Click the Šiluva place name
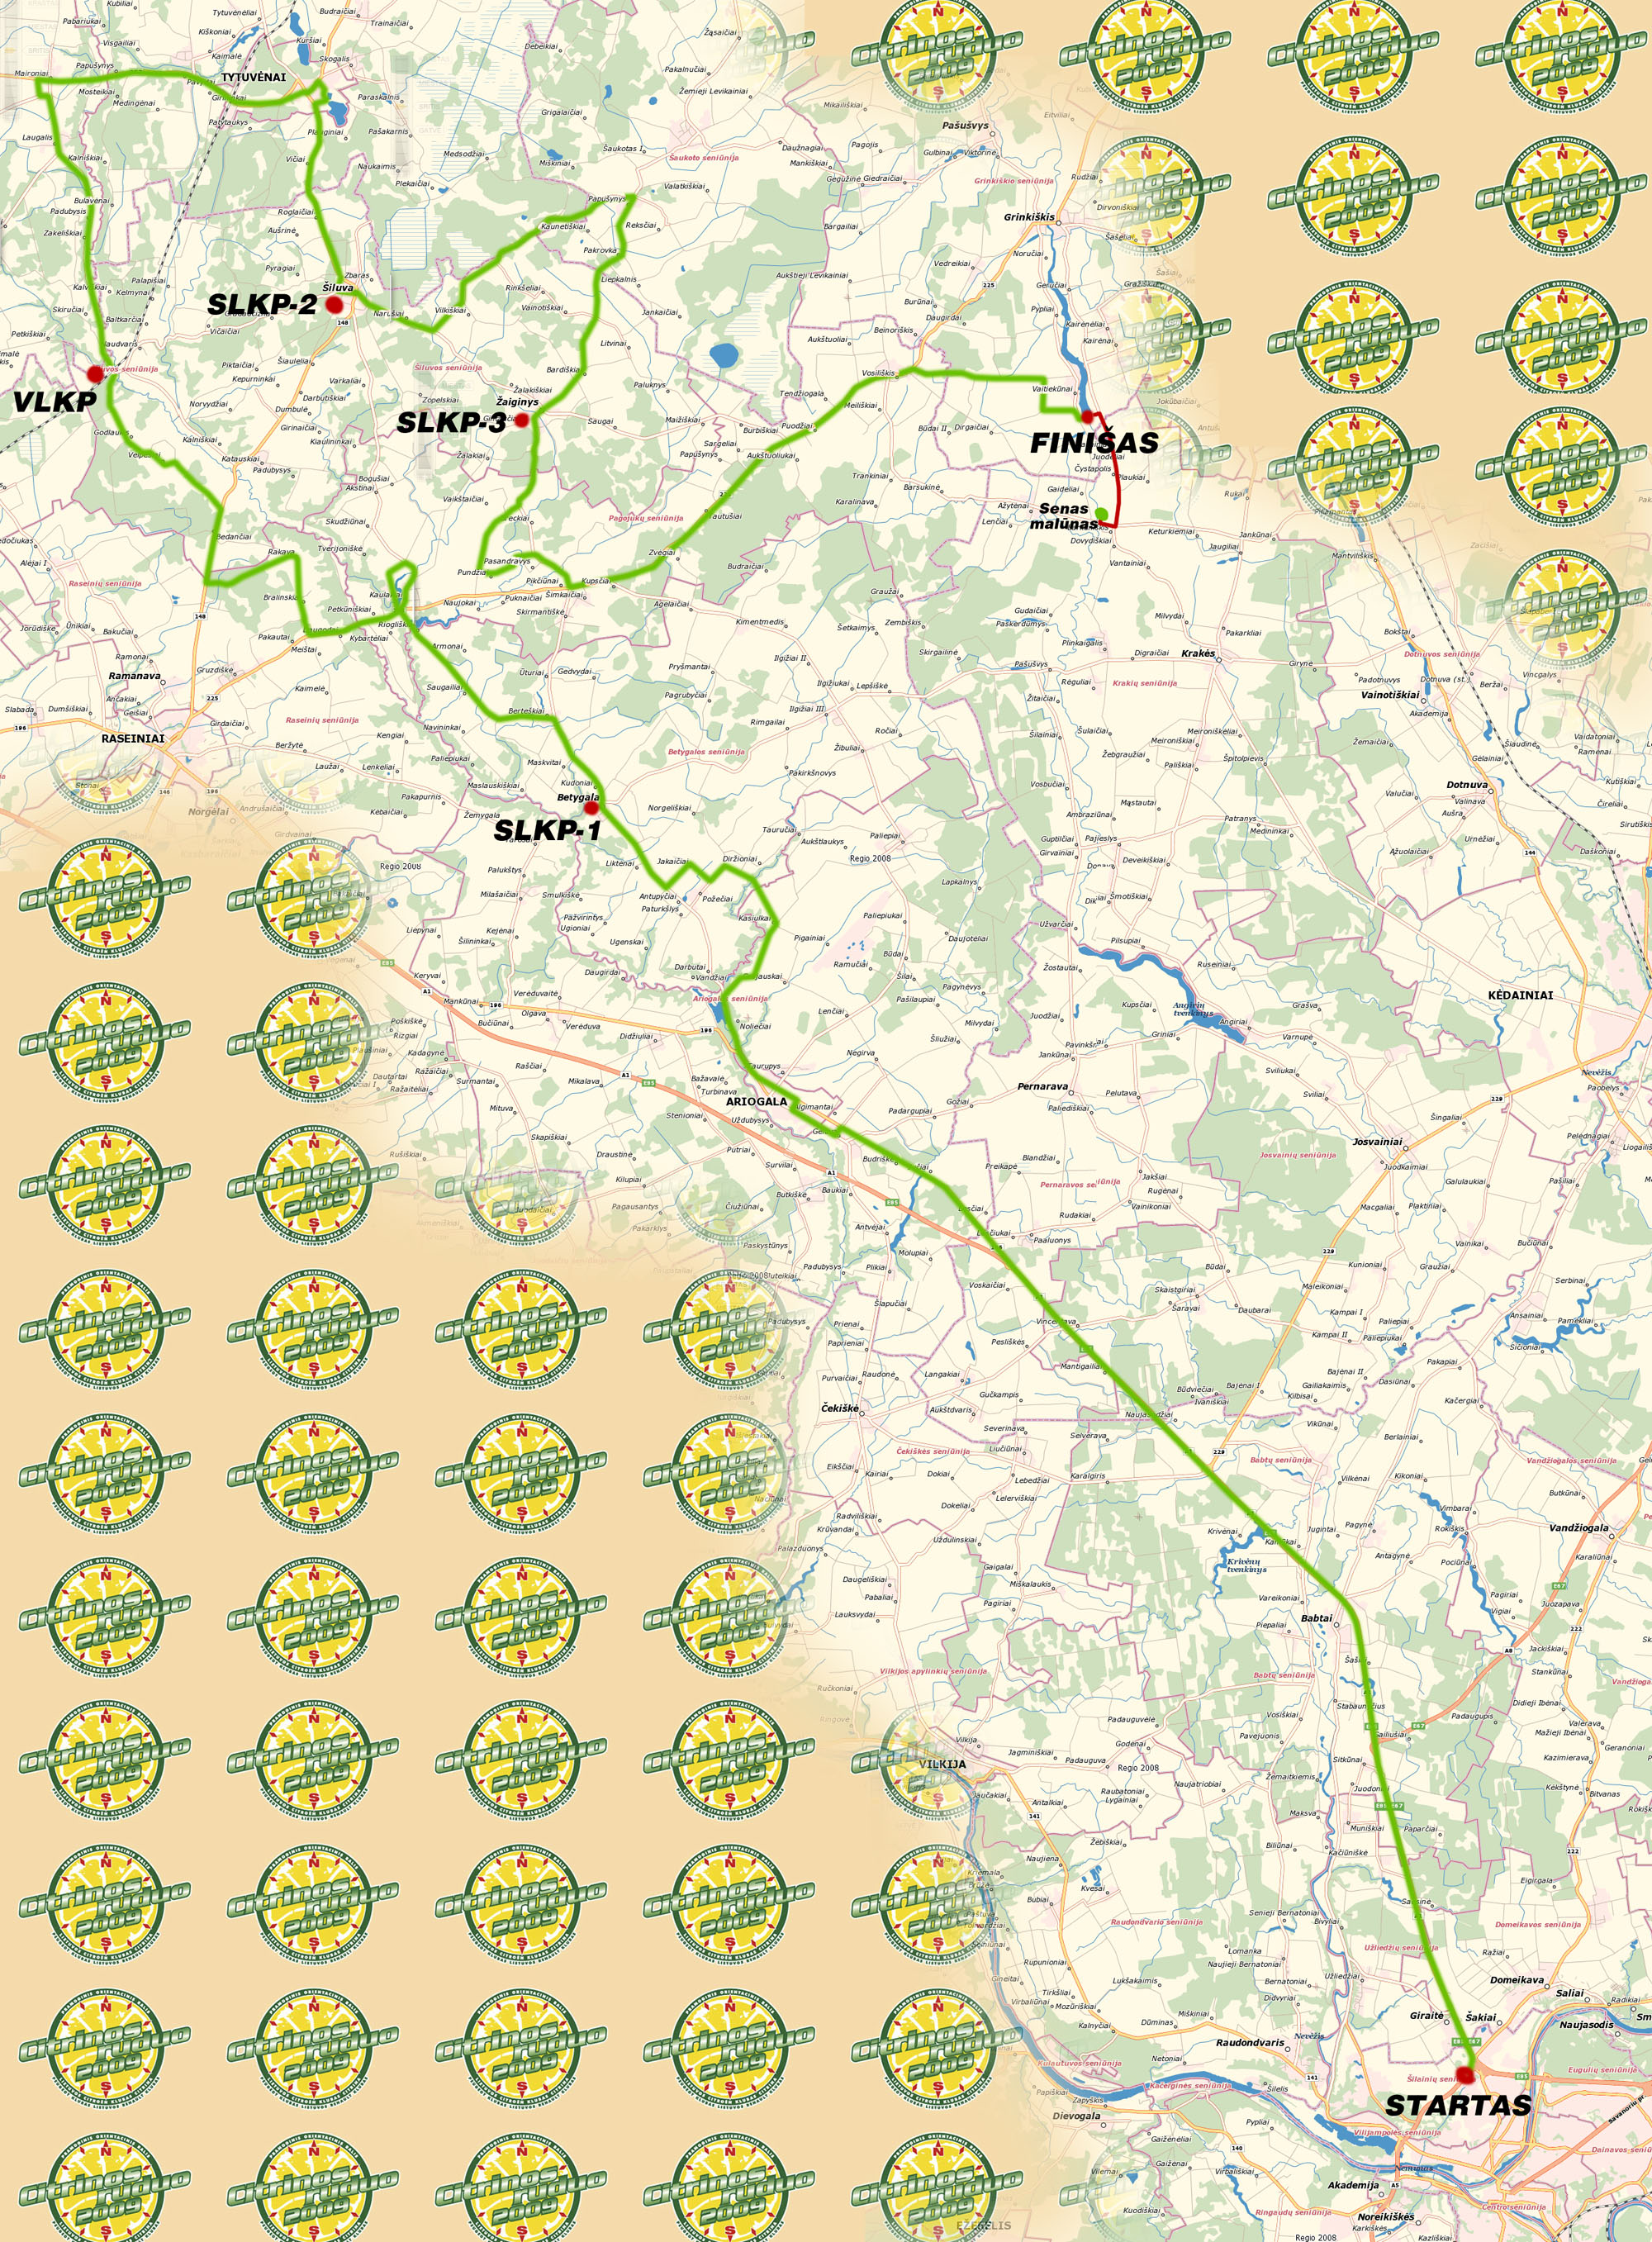The height and width of the screenshot is (2242, 1652). (x=338, y=288)
